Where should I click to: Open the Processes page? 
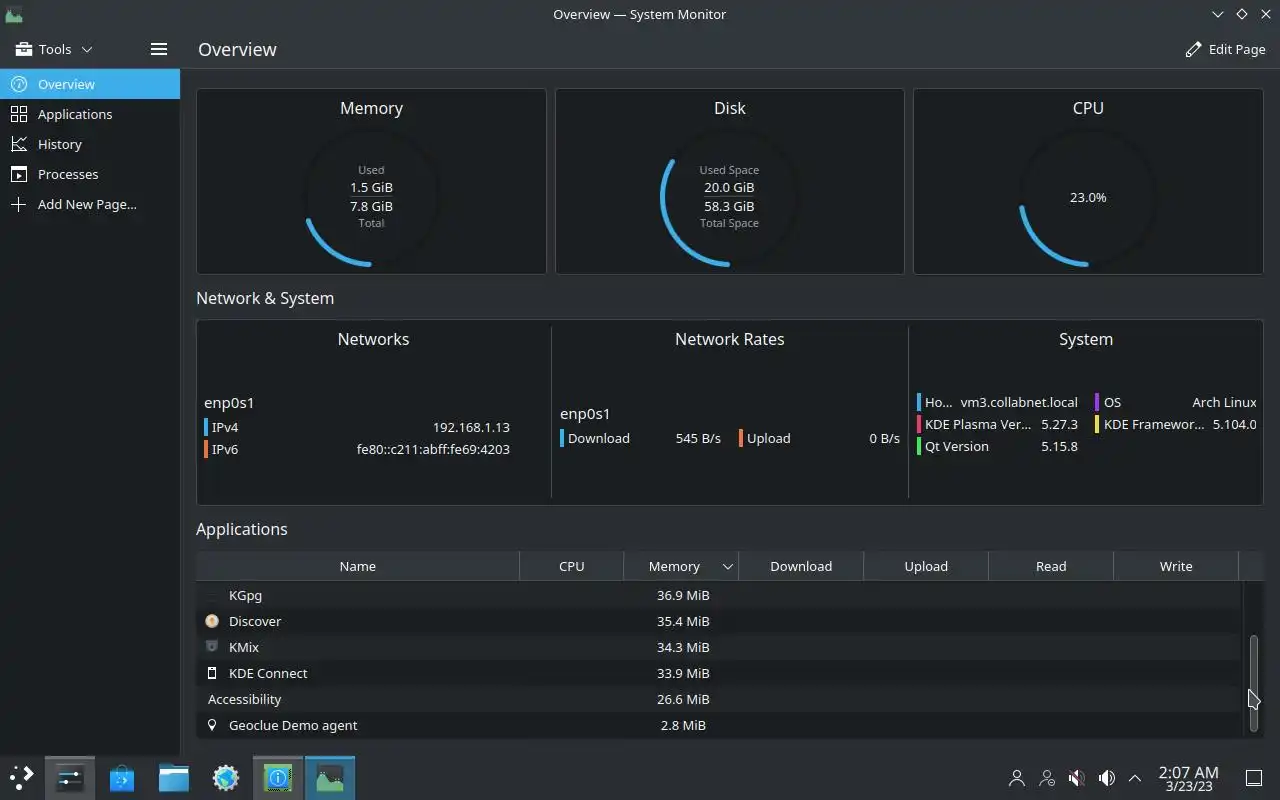tap(90, 174)
